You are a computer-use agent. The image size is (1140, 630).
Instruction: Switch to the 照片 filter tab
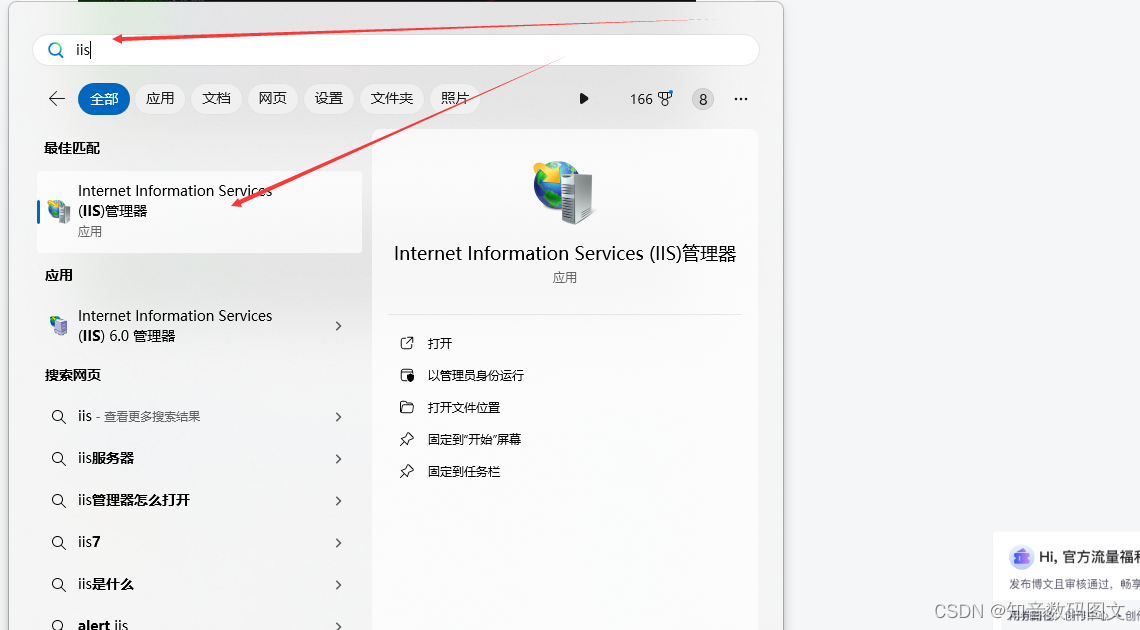454,99
